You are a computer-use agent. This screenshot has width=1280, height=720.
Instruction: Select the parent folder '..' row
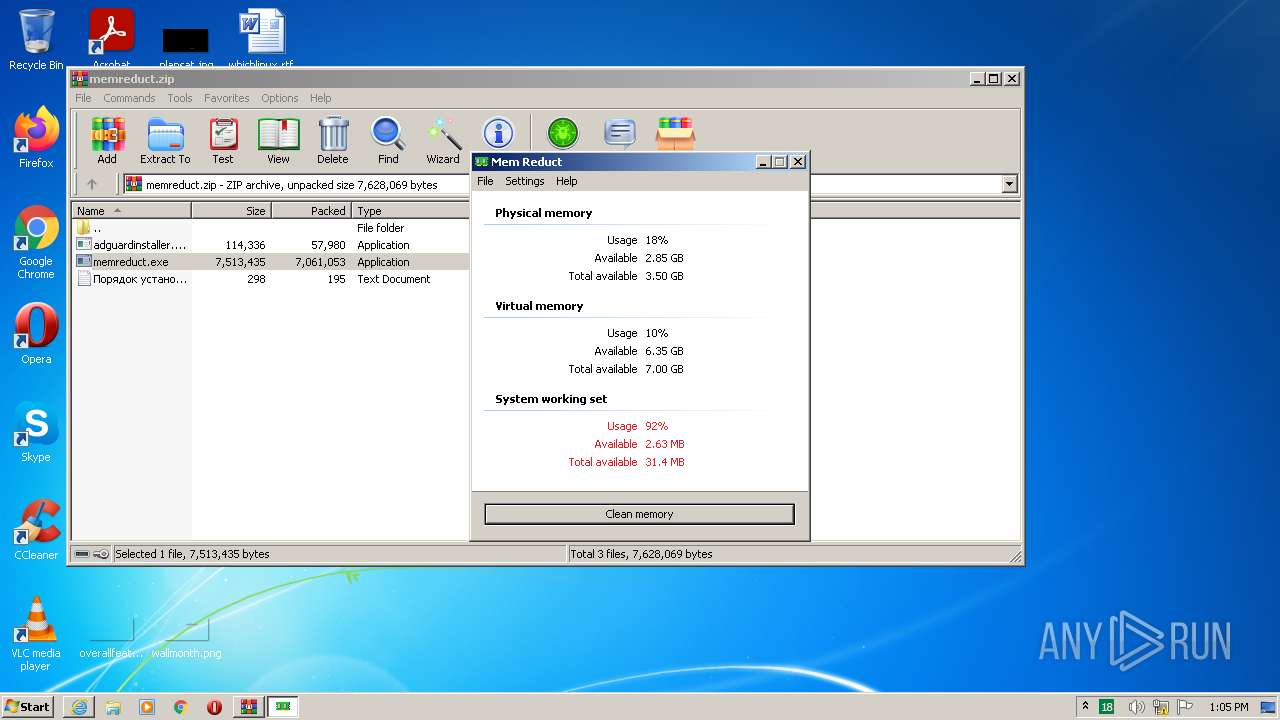pyautogui.click(x=271, y=228)
